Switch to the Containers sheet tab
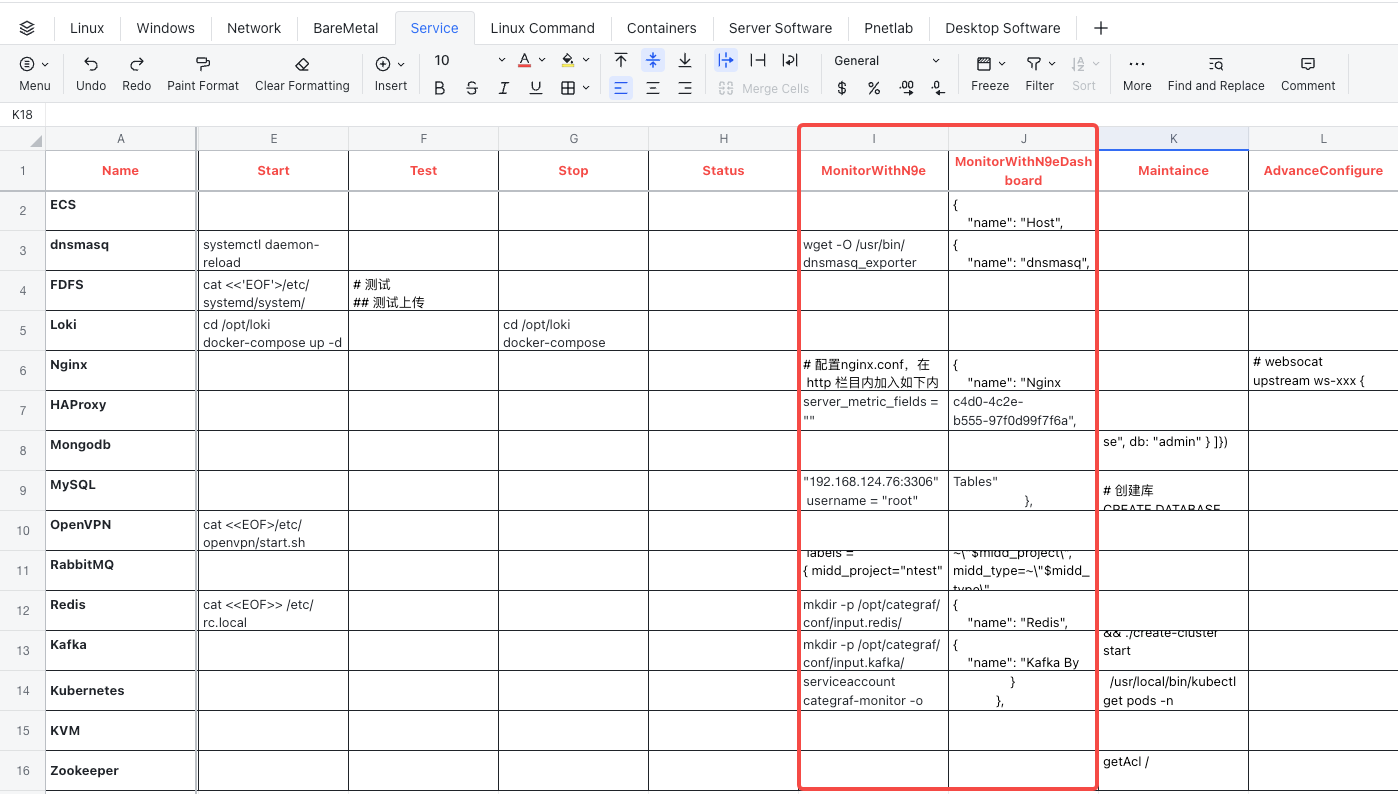 (662, 28)
